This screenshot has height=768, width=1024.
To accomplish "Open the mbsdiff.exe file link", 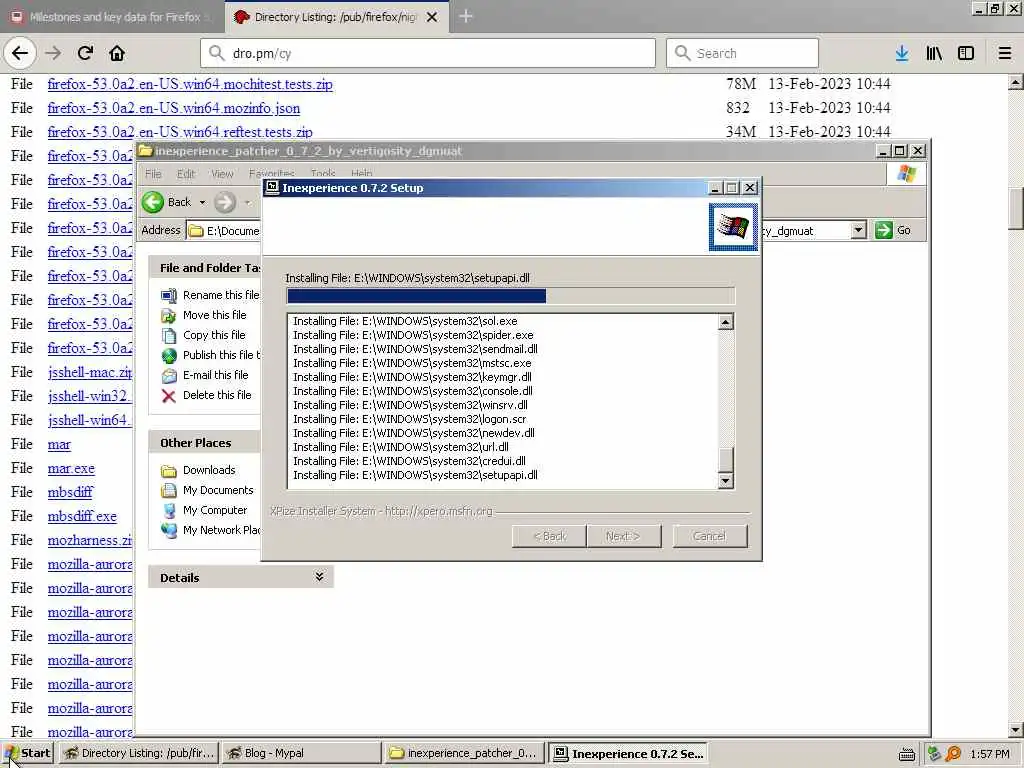I will pos(82,516).
